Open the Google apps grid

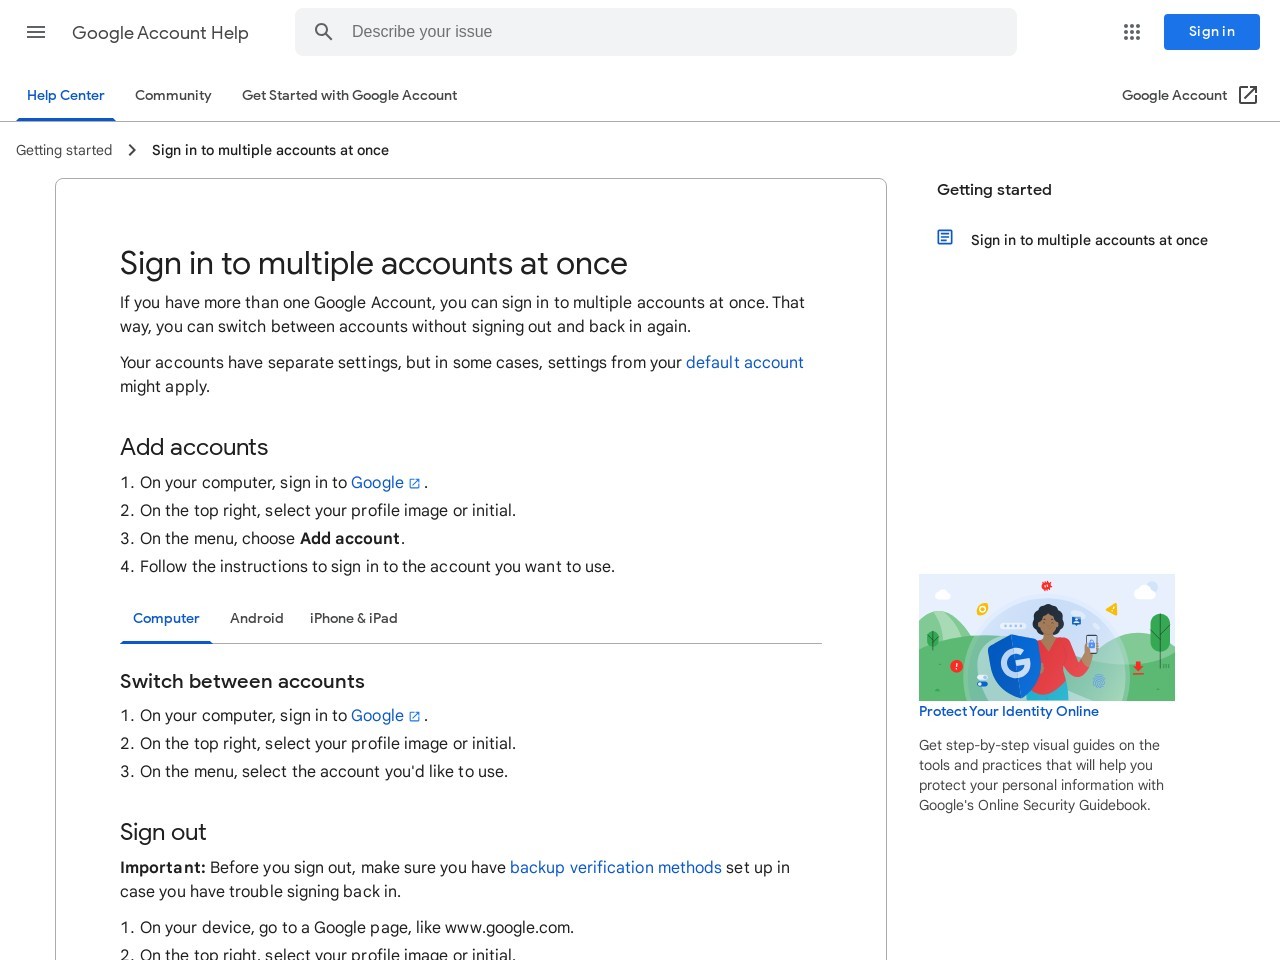tap(1132, 32)
